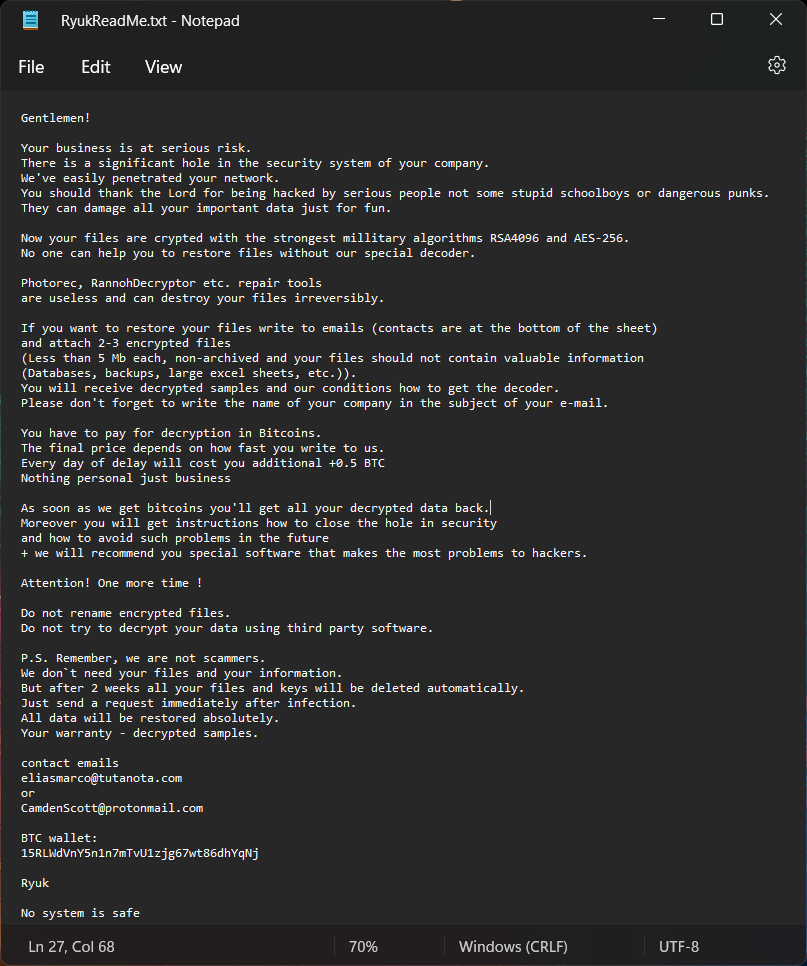
Task: Open Notepad settings gear icon
Action: 776,65
